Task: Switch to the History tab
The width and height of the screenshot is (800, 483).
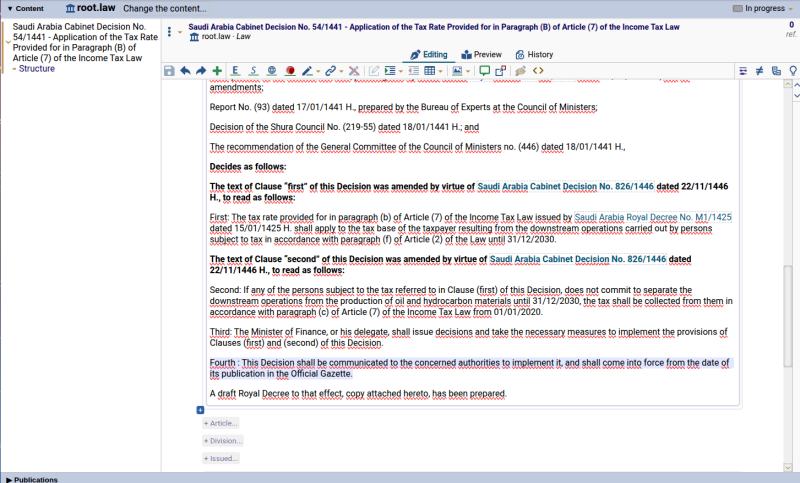Action: point(534,55)
